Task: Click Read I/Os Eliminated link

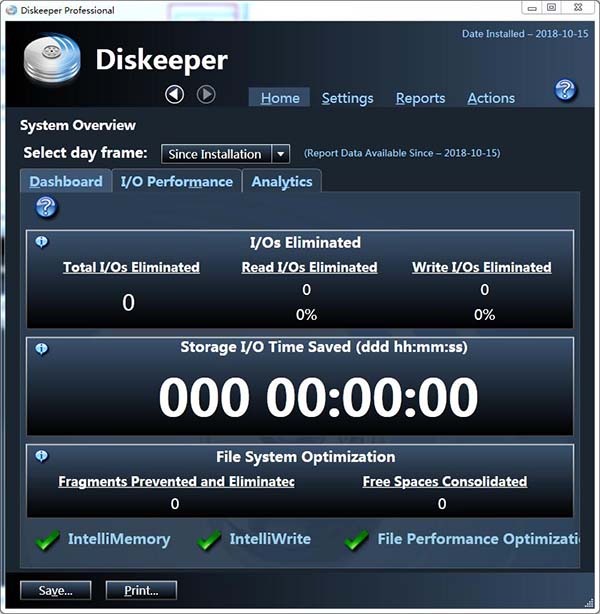Action: [x=309, y=267]
